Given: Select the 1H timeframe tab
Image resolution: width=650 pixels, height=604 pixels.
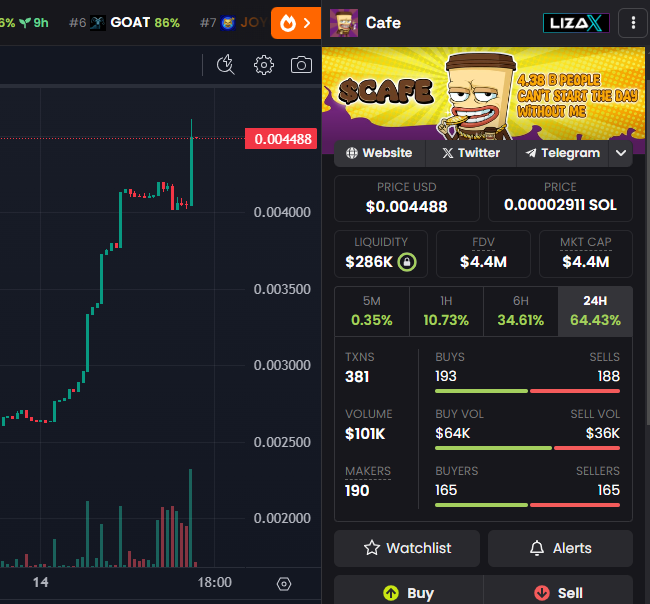Looking at the screenshot, I should point(446,311).
